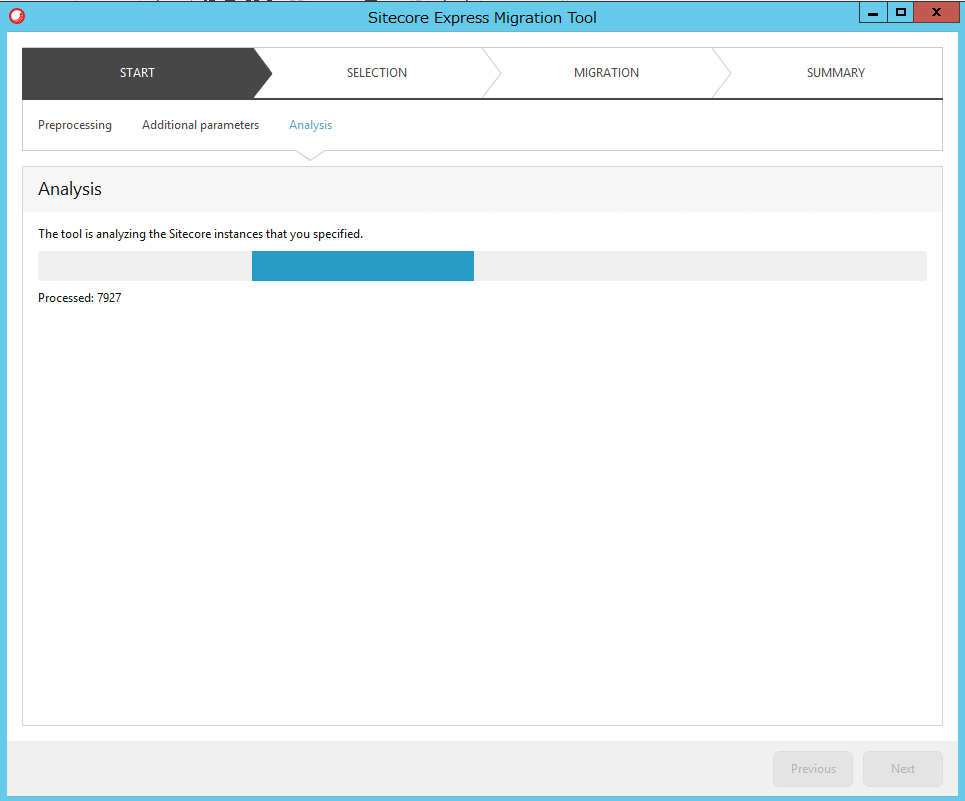Viewport: 965px width, 801px height.
Task: Open the MIGRATION wizard step
Action: pos(606,73)
